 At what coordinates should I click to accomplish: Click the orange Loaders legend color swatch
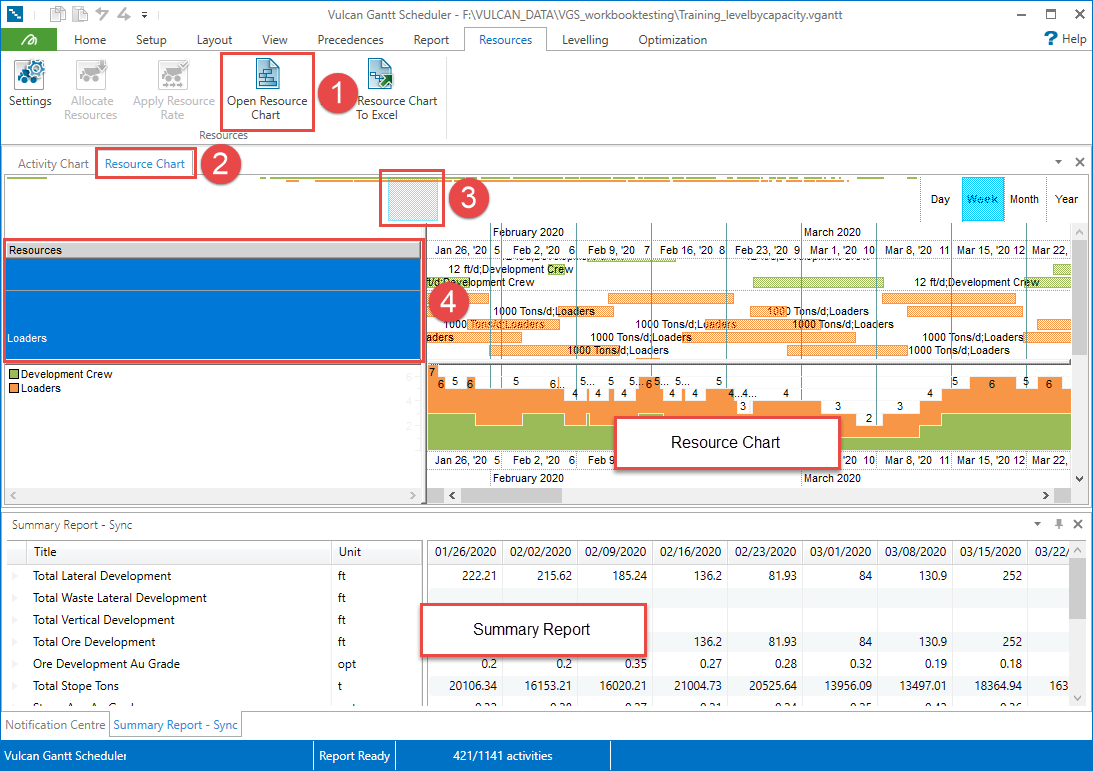pos(14,388)
